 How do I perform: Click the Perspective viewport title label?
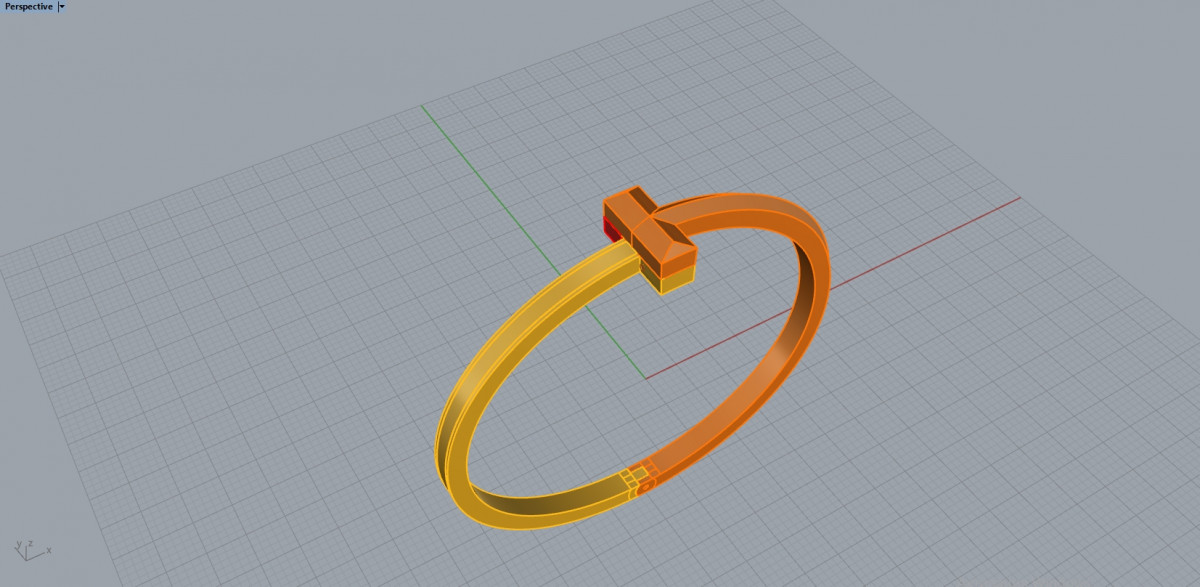point(28,6)
